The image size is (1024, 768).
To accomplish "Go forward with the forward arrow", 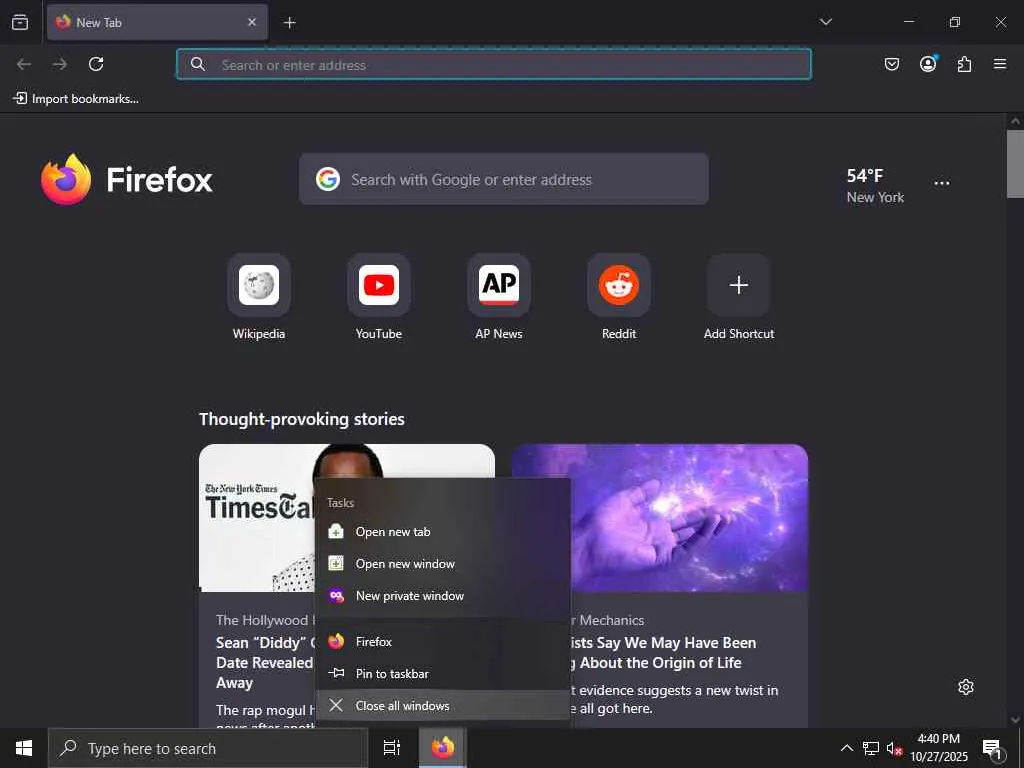I will tap(60, 64).
